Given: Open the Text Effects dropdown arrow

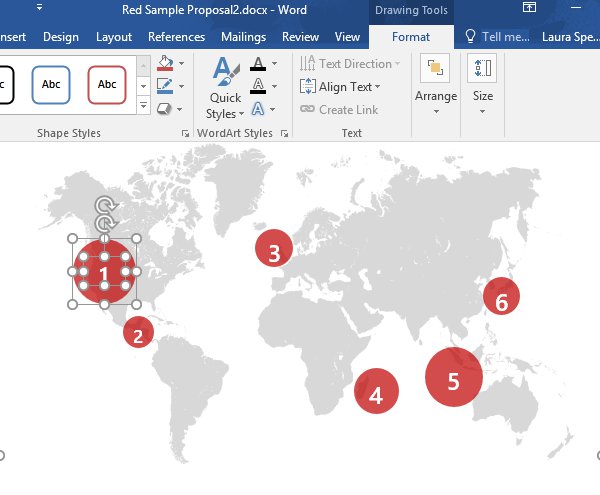Looking at the screenshot, I should (x=272, y=109).
